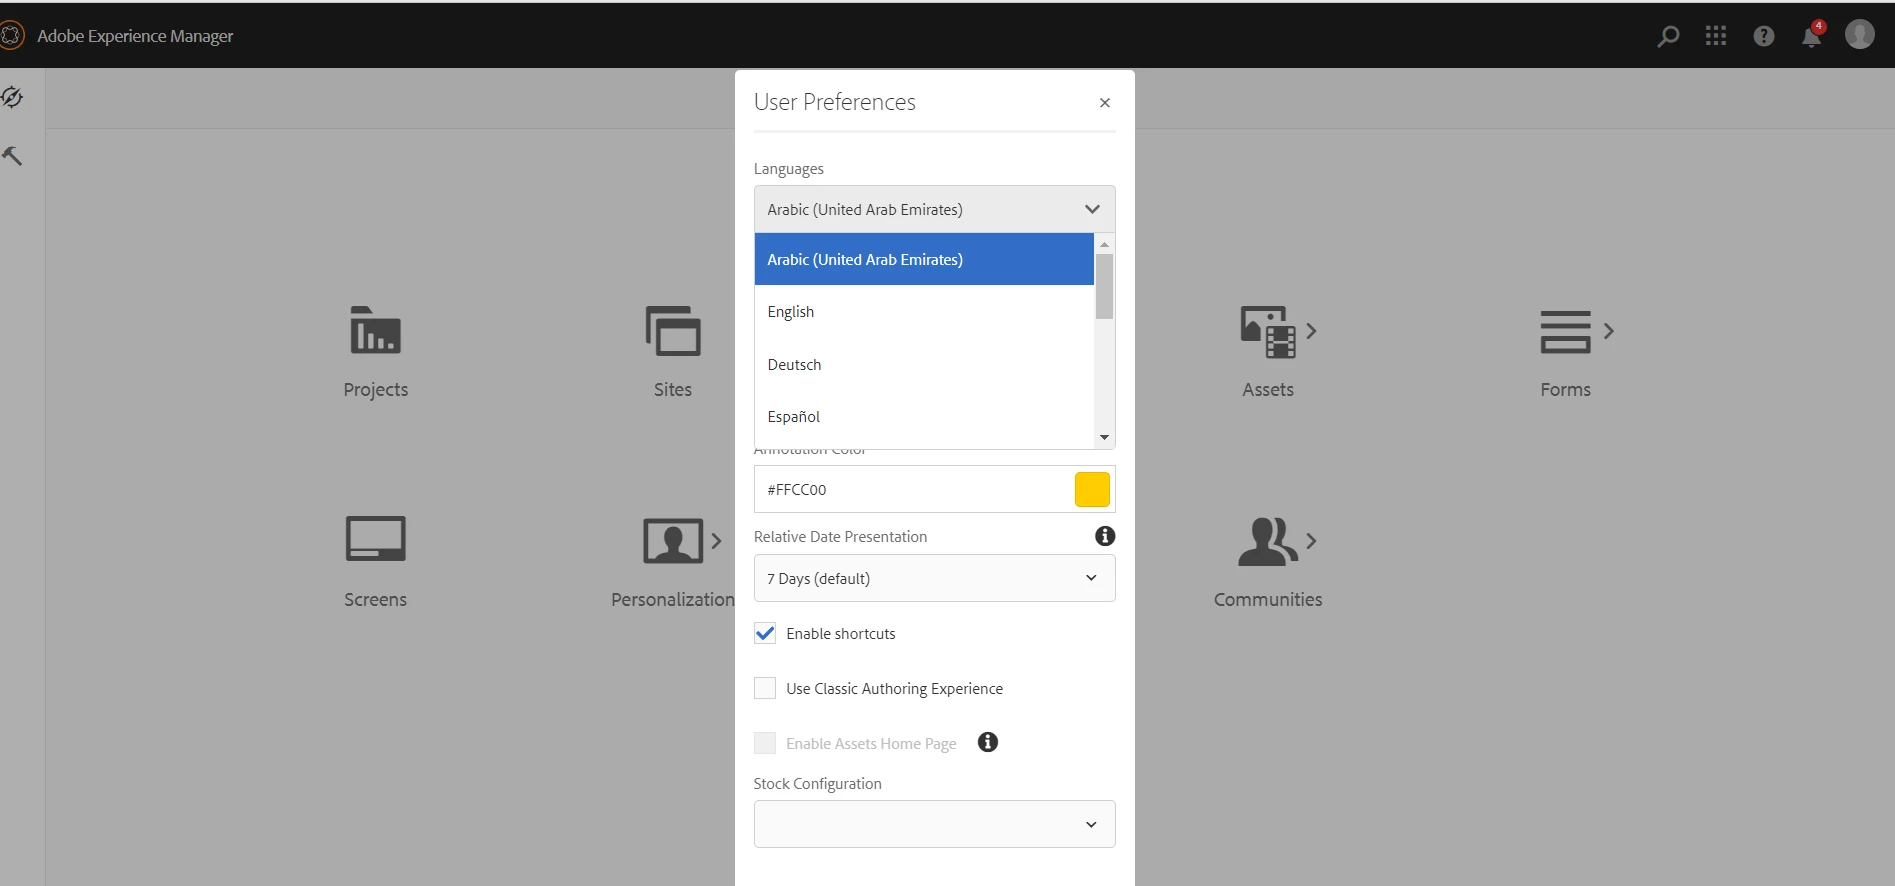The image size is (1895, 886).
Task: Click the Sites label
Action: (x=673, y=390)
